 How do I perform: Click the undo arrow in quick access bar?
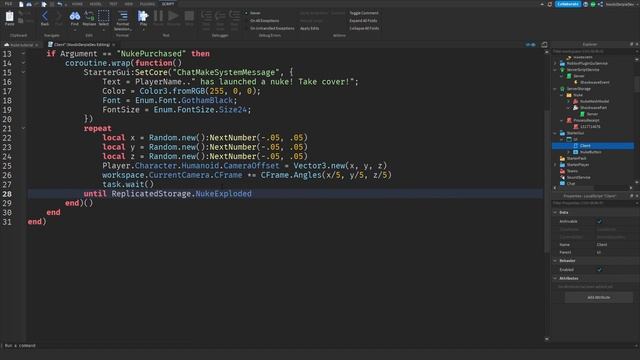point(60,4)
